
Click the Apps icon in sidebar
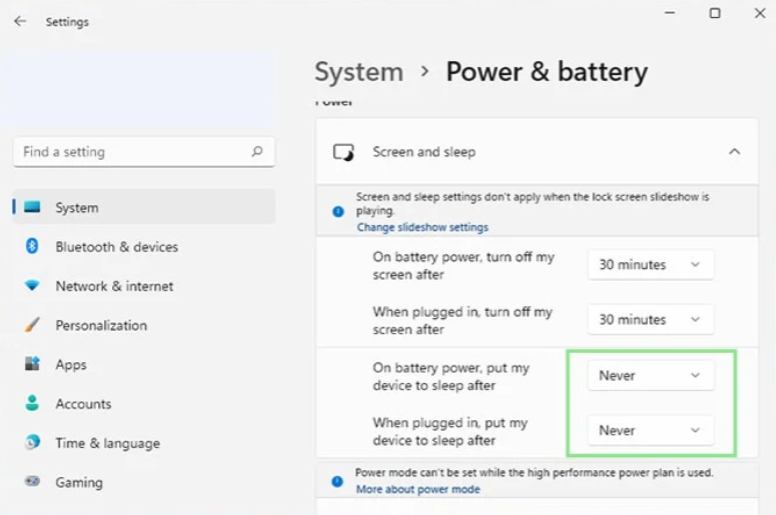point(33,364)
